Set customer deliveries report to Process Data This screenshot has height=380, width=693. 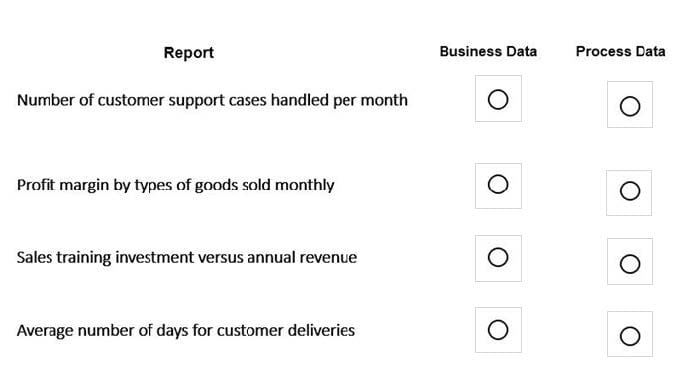630,336
